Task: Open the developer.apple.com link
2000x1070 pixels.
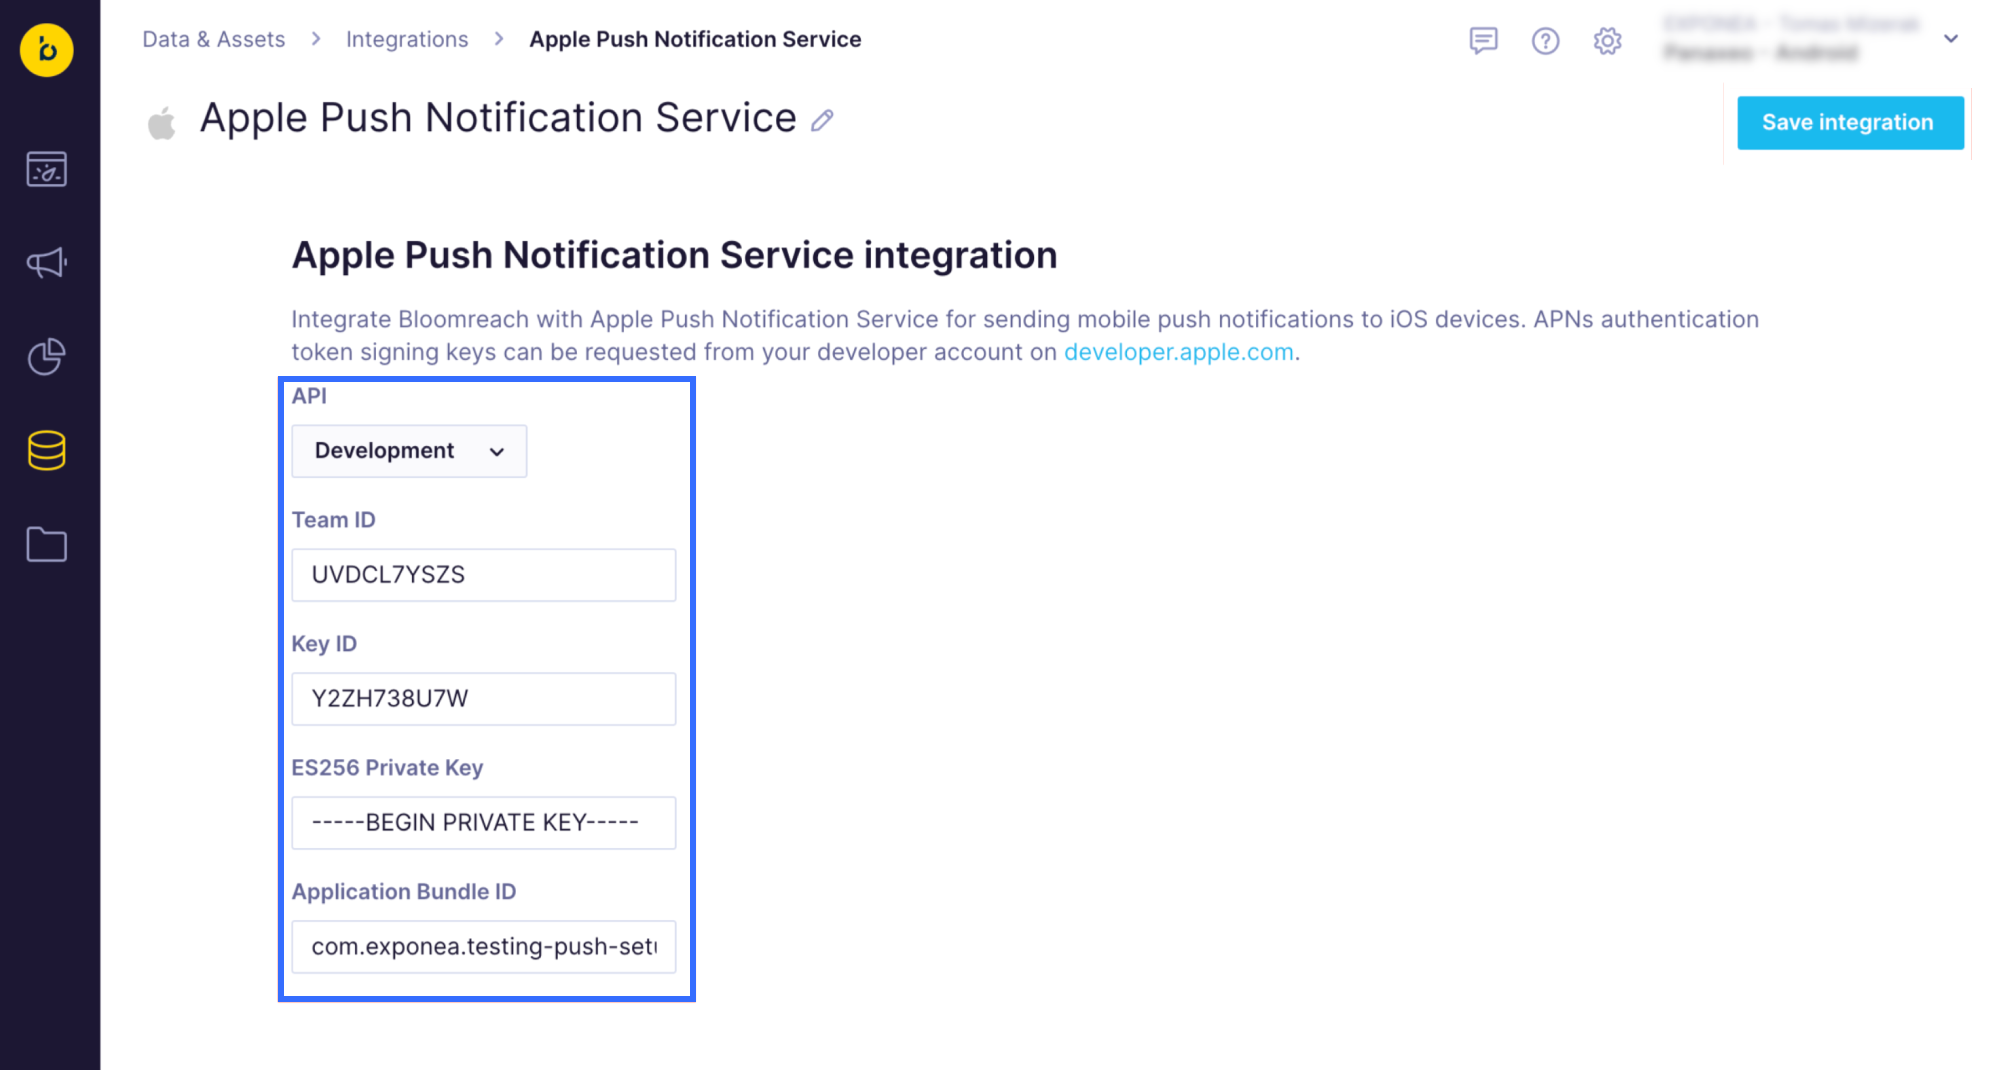Action: [x=1178, y=352]
